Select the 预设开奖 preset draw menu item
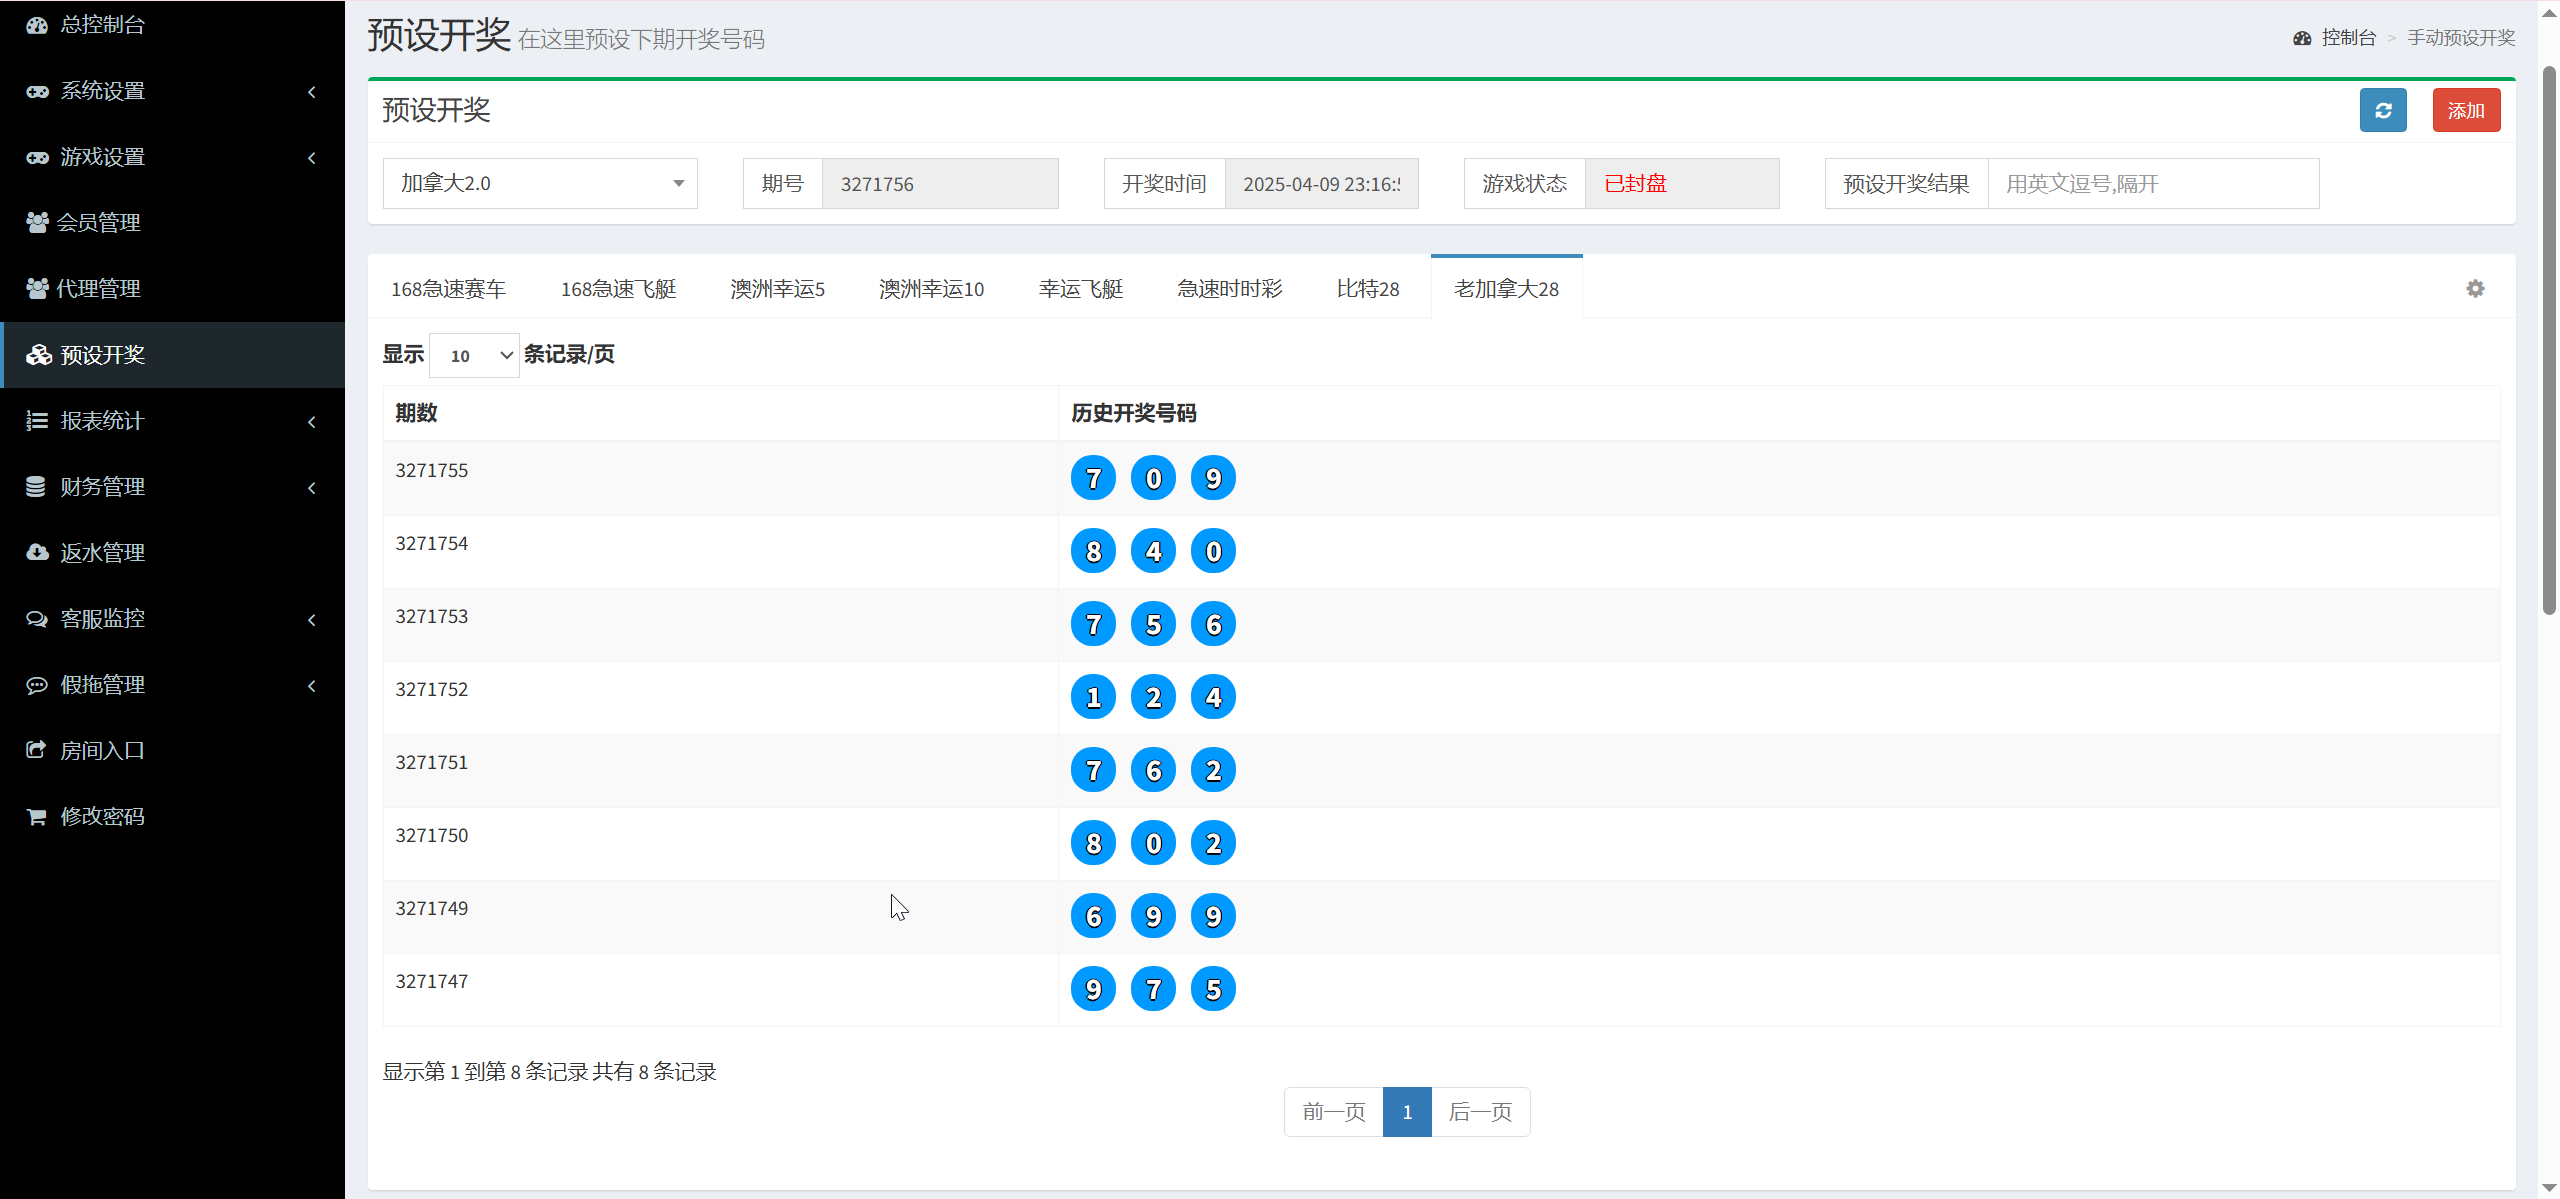This screenshot has height=1199, width=2560. coord(100,355)
